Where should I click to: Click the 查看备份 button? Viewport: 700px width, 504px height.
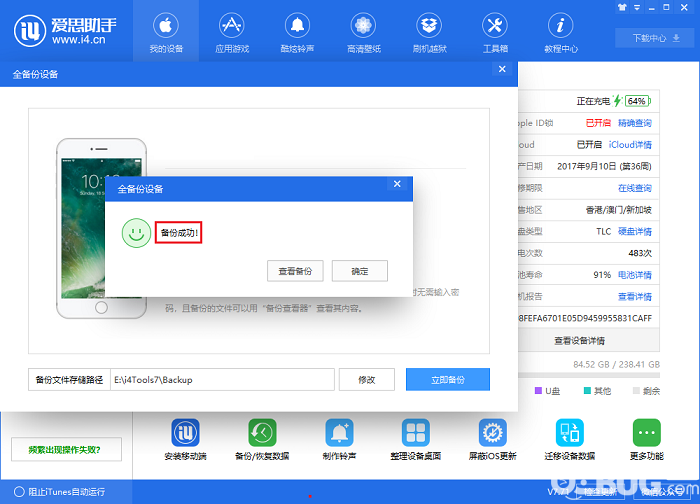295,271
